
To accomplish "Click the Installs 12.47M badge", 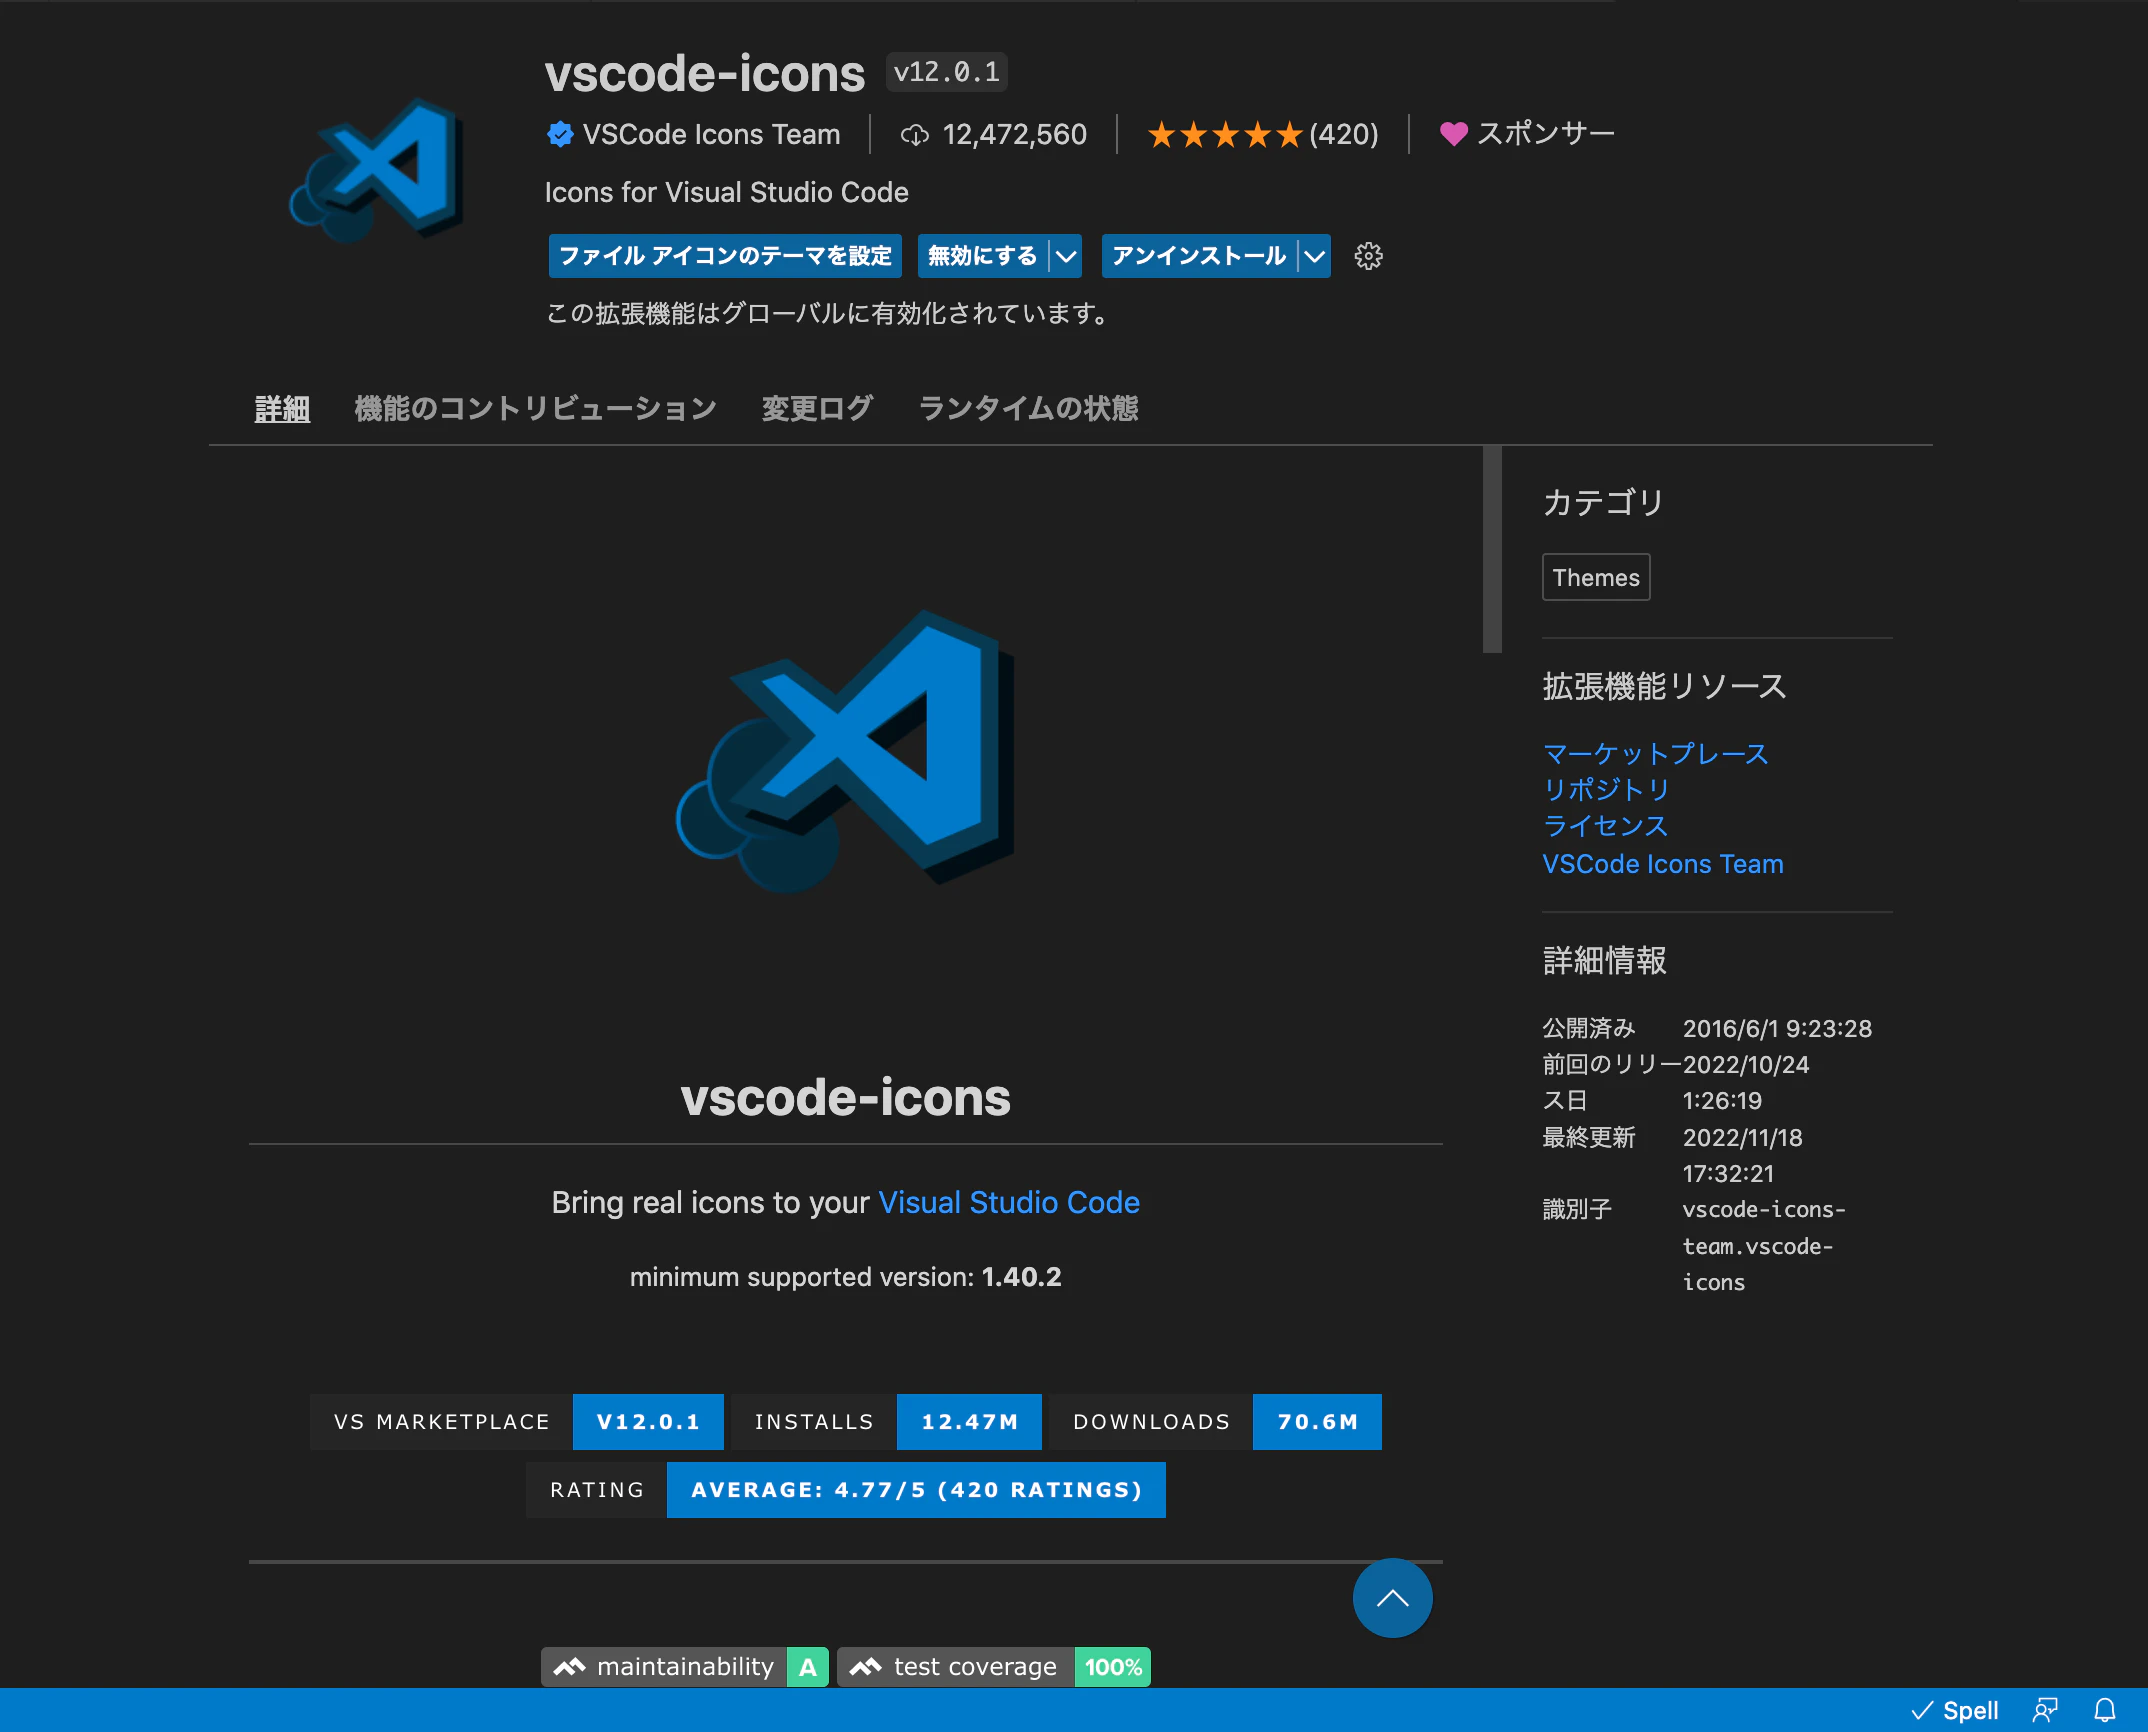I will (886, 1422).
